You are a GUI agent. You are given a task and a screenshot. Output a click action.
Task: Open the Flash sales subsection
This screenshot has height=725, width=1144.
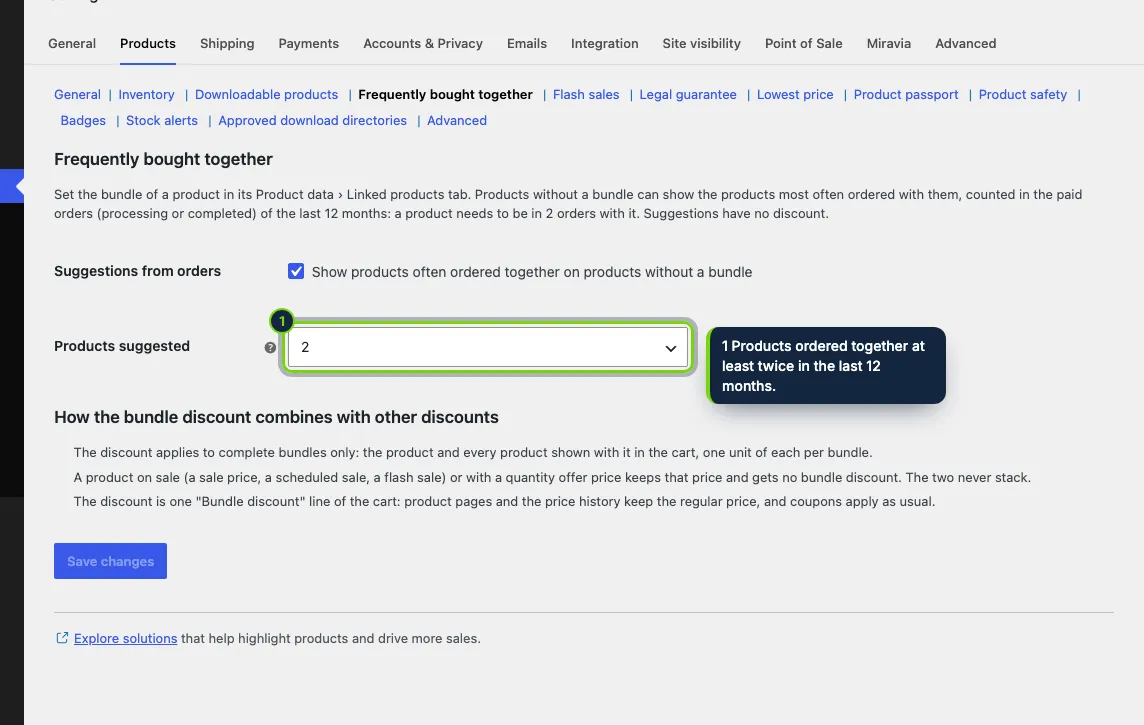click(586, 95)
